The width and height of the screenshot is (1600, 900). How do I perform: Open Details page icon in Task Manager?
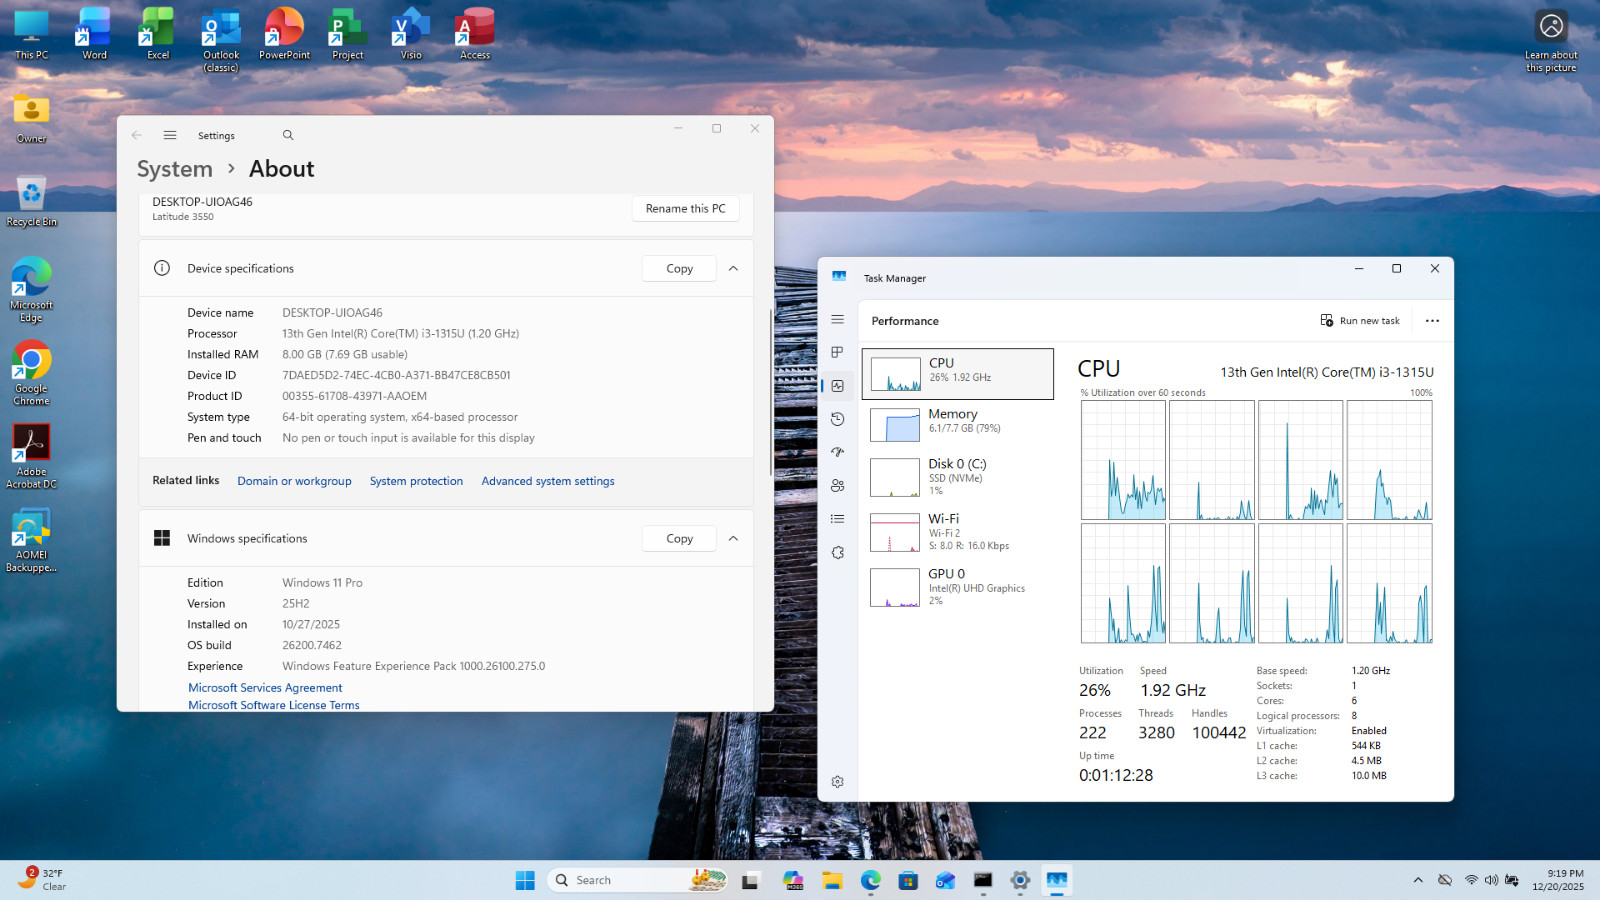(837, 519)
